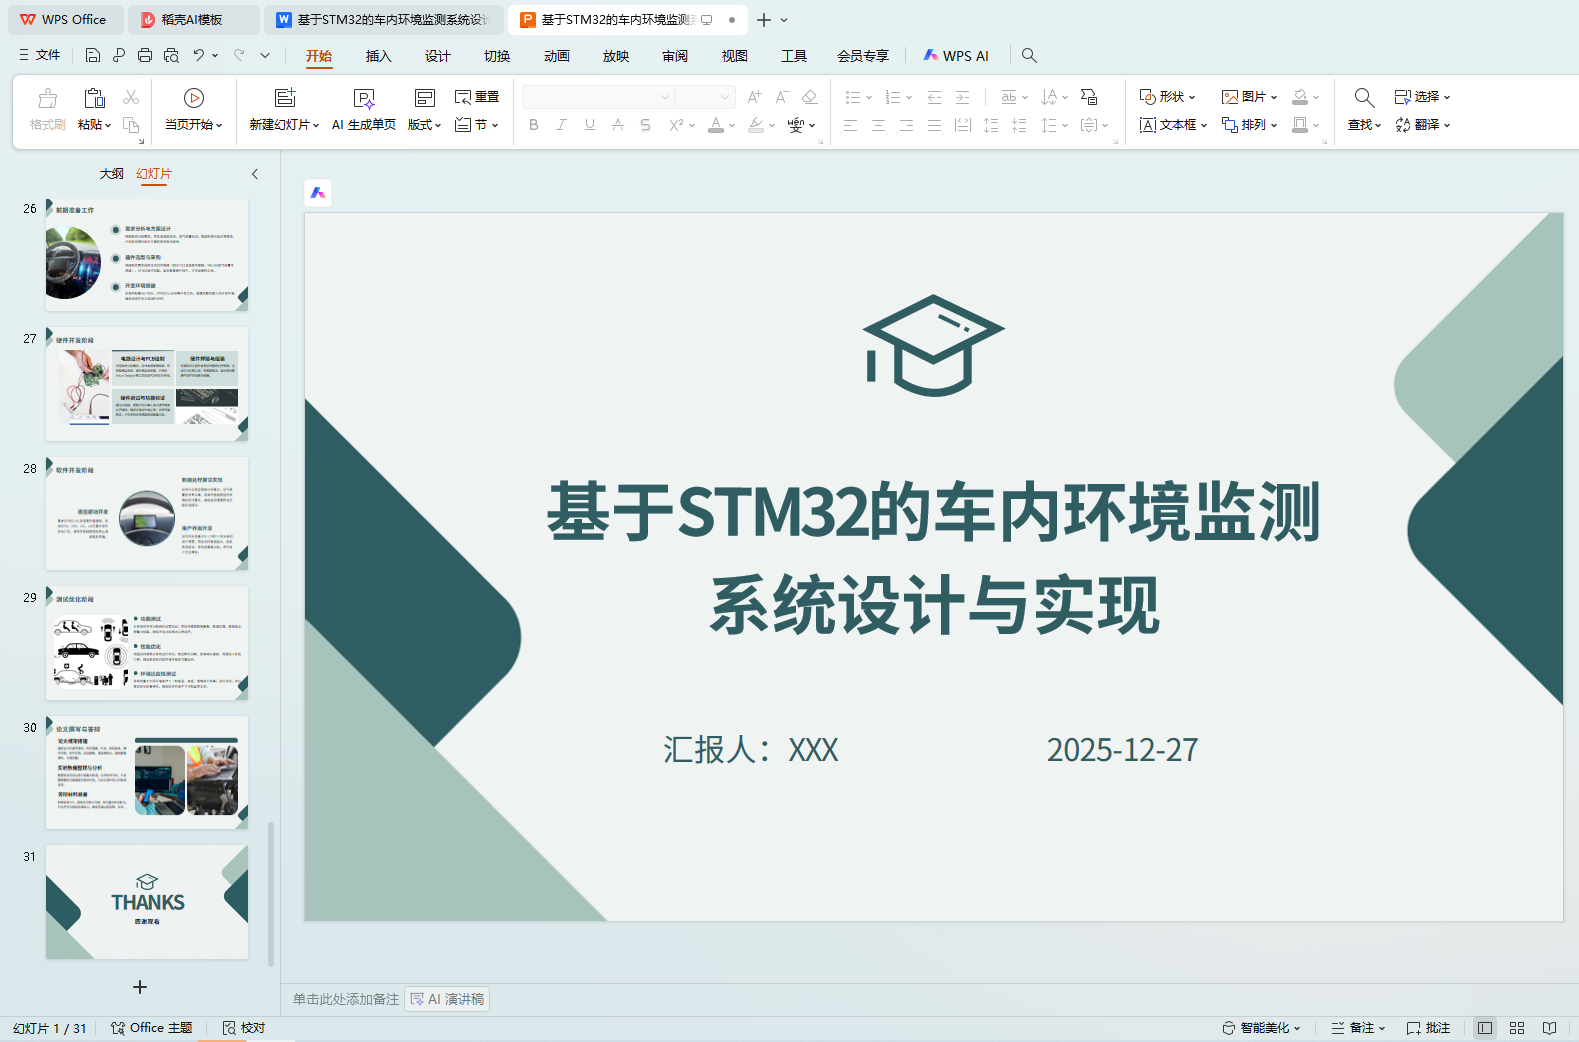Image resolution: width=1579 pixels, height=1042 pixels.
Task: Expand the 形状 shapes dropdown
Action: 1168,97
